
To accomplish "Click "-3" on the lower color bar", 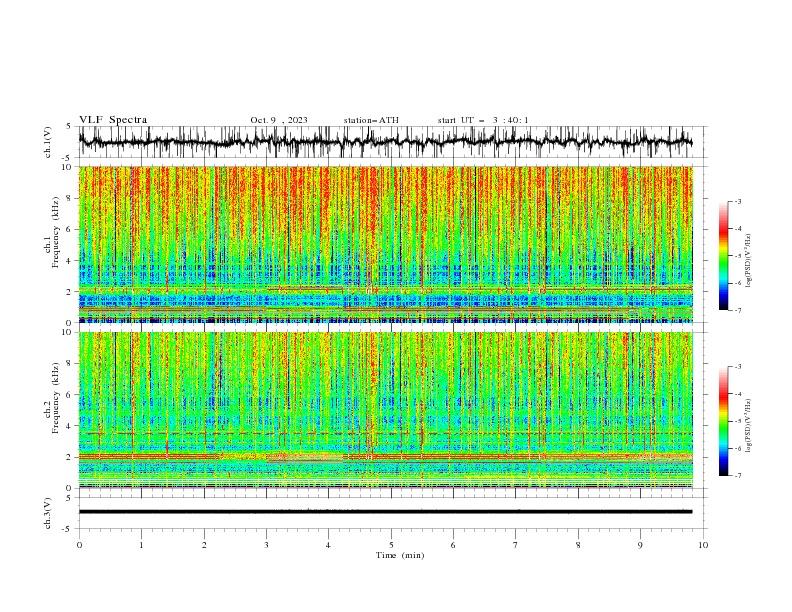I will 738,367.
